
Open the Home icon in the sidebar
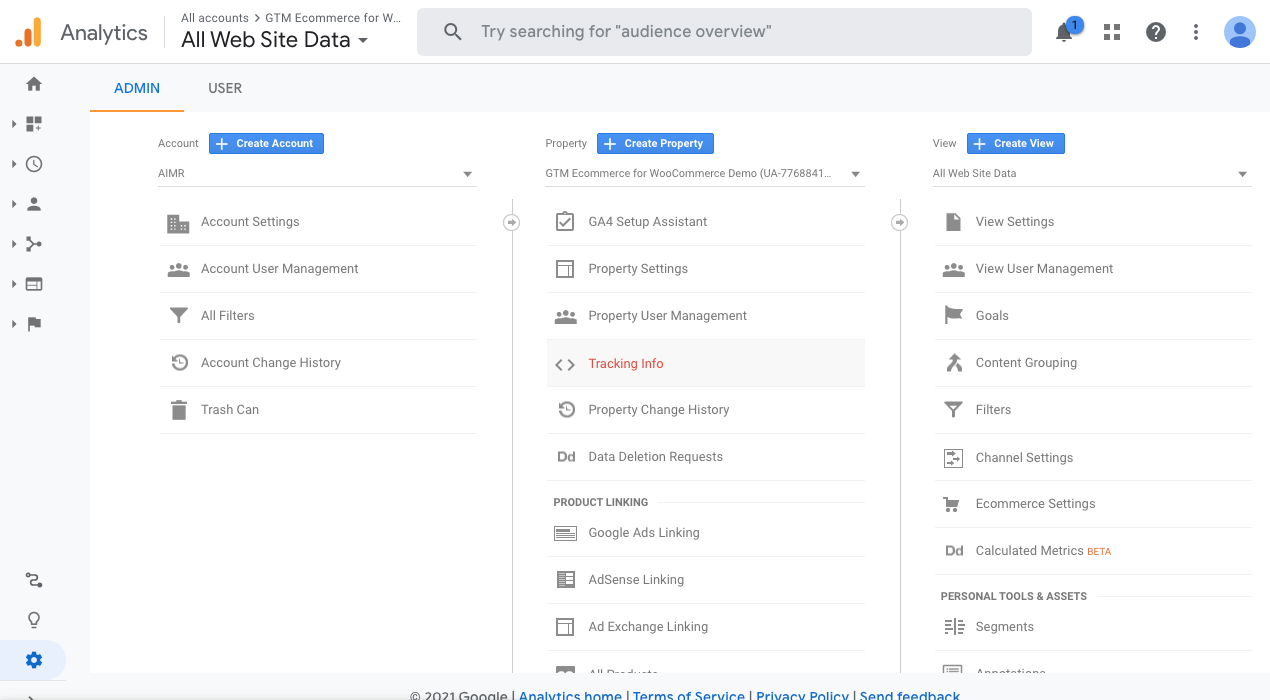pyautogui.click(x=34, y=84)
